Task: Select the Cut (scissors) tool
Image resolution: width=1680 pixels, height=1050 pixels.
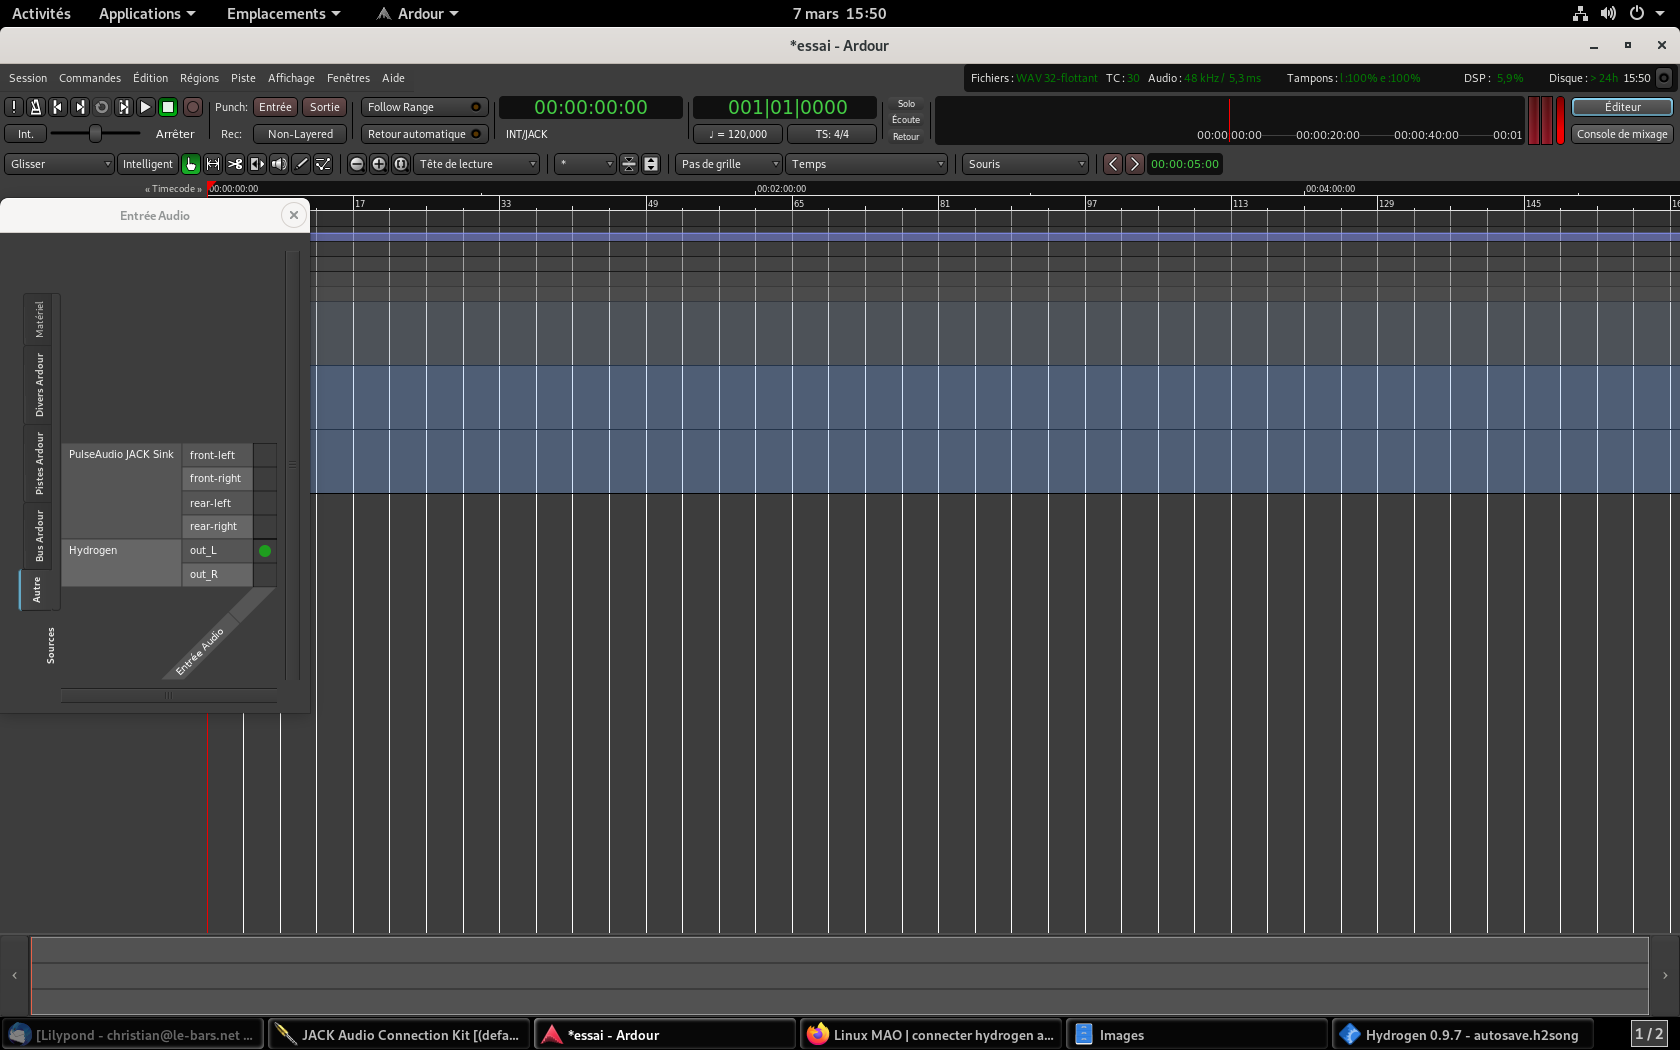Action: pyautogui.click(x=235, y=164)
